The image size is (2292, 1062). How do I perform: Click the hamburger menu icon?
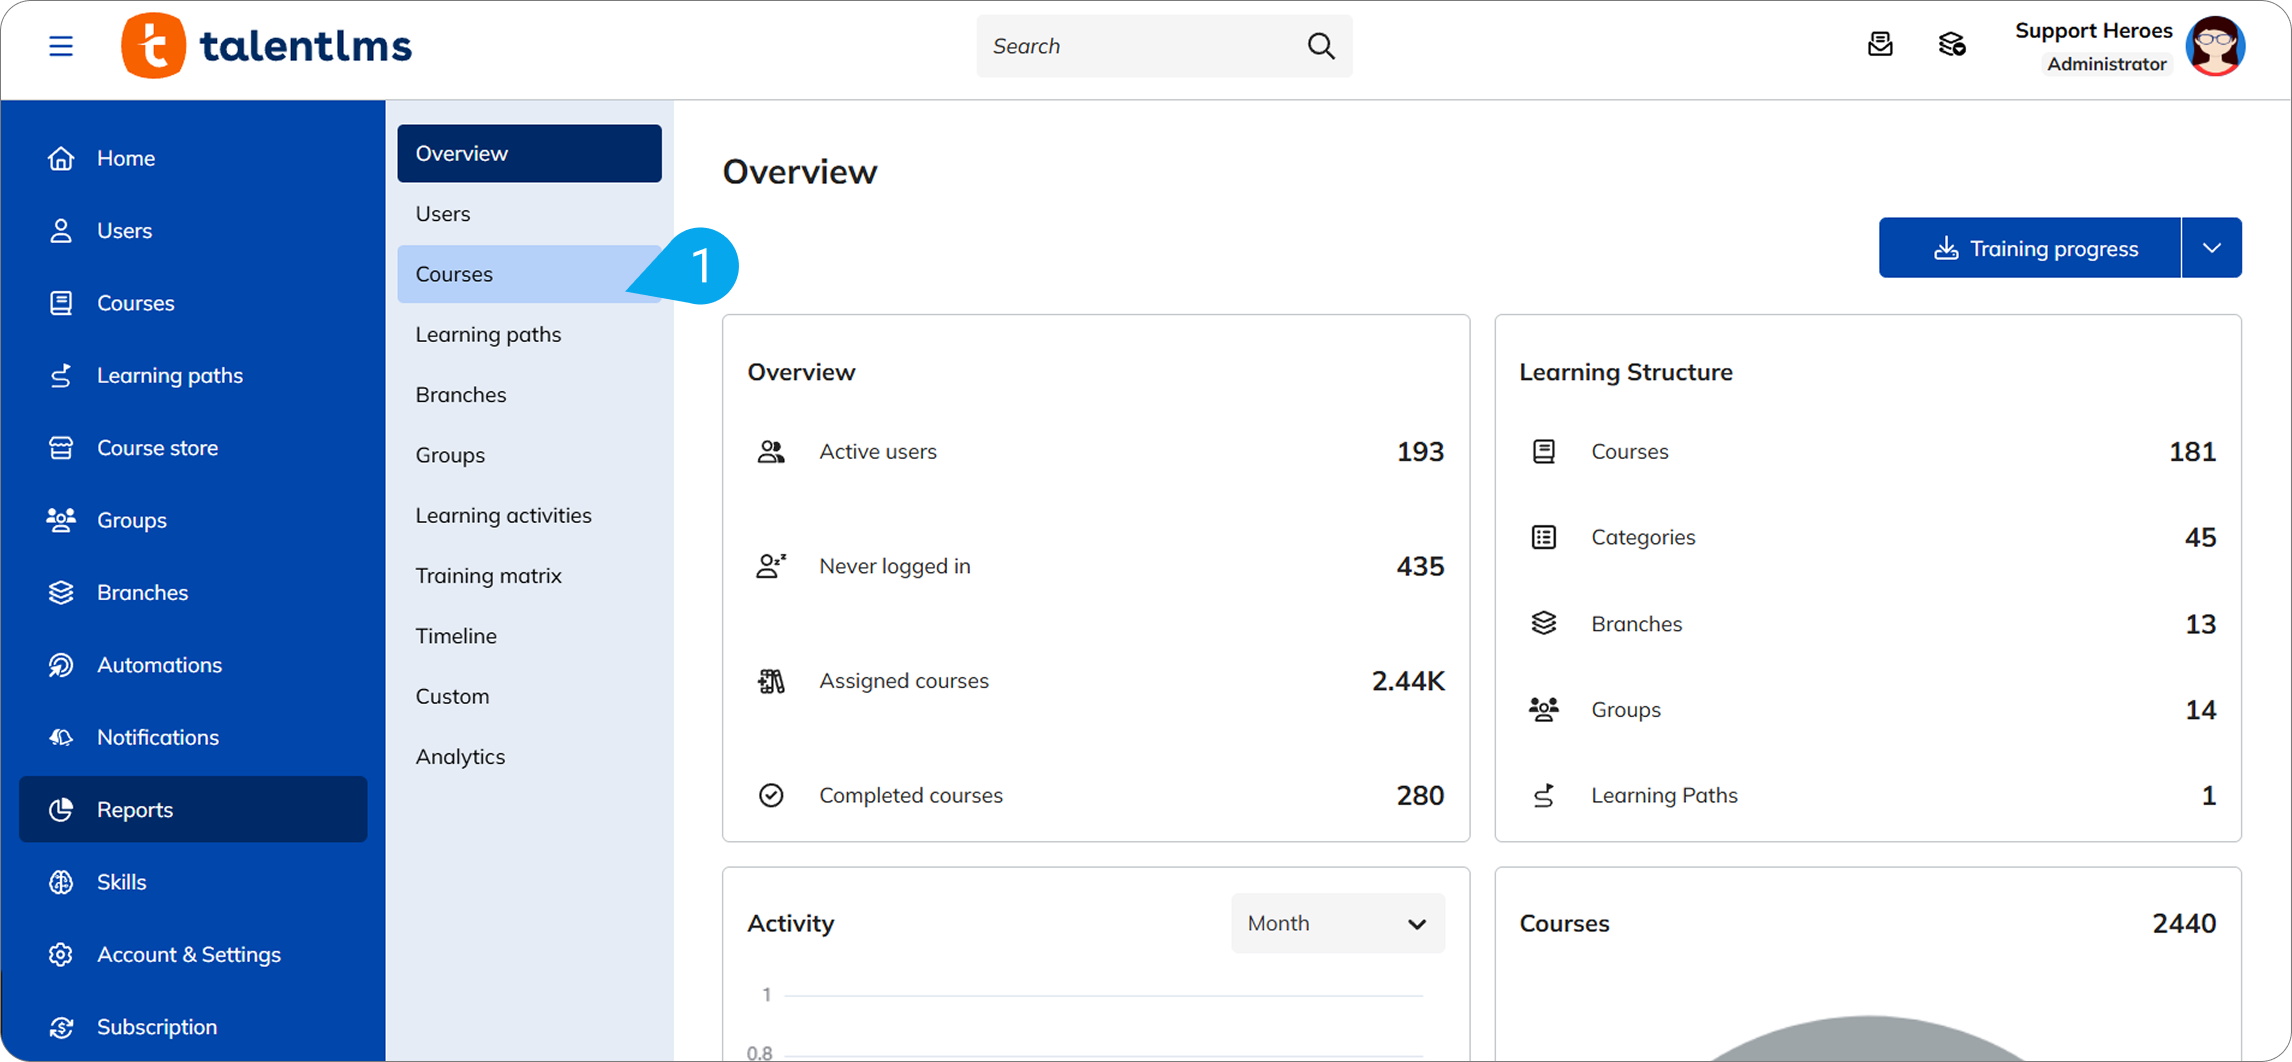coord(61,46)
